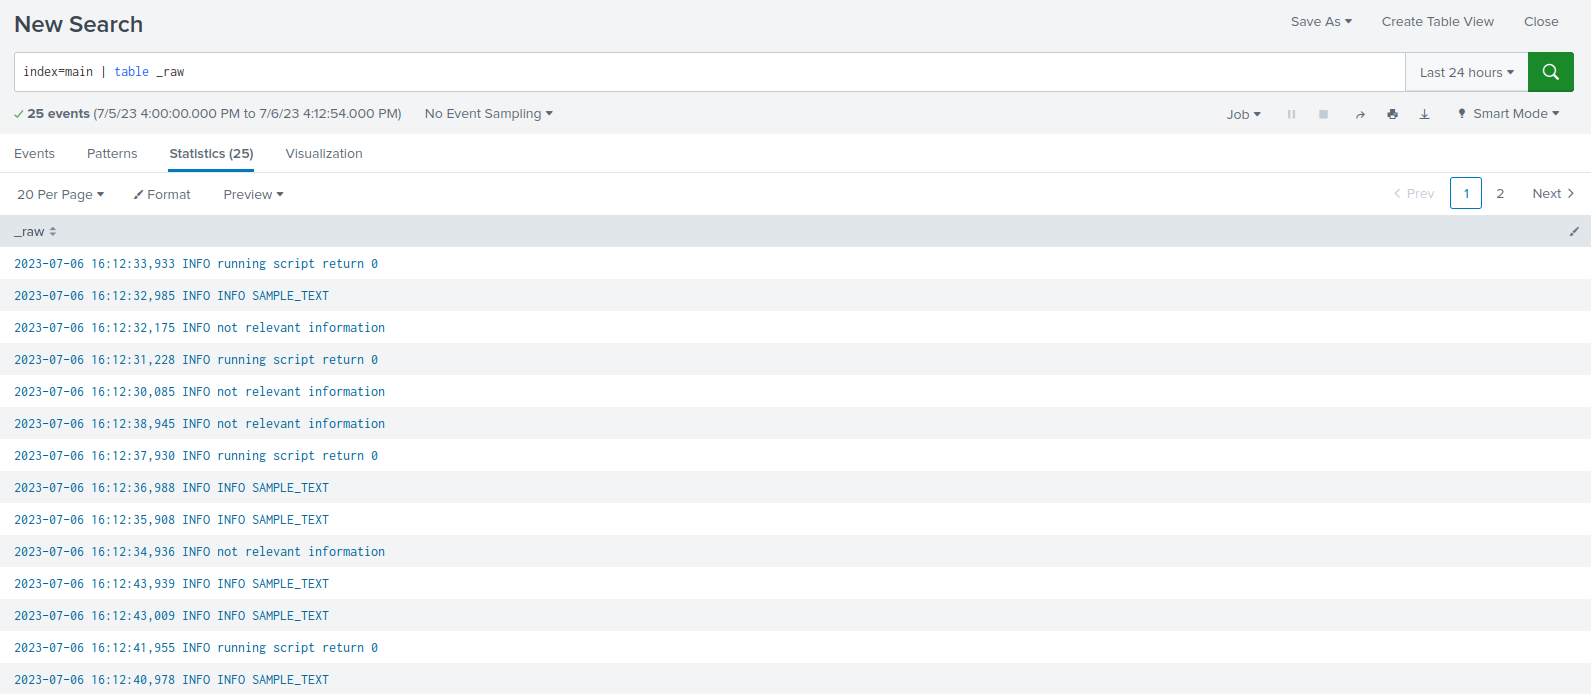The image size is (1591, 694).
Task: Expand the Preview options dropdown
Action: [253, 195]
